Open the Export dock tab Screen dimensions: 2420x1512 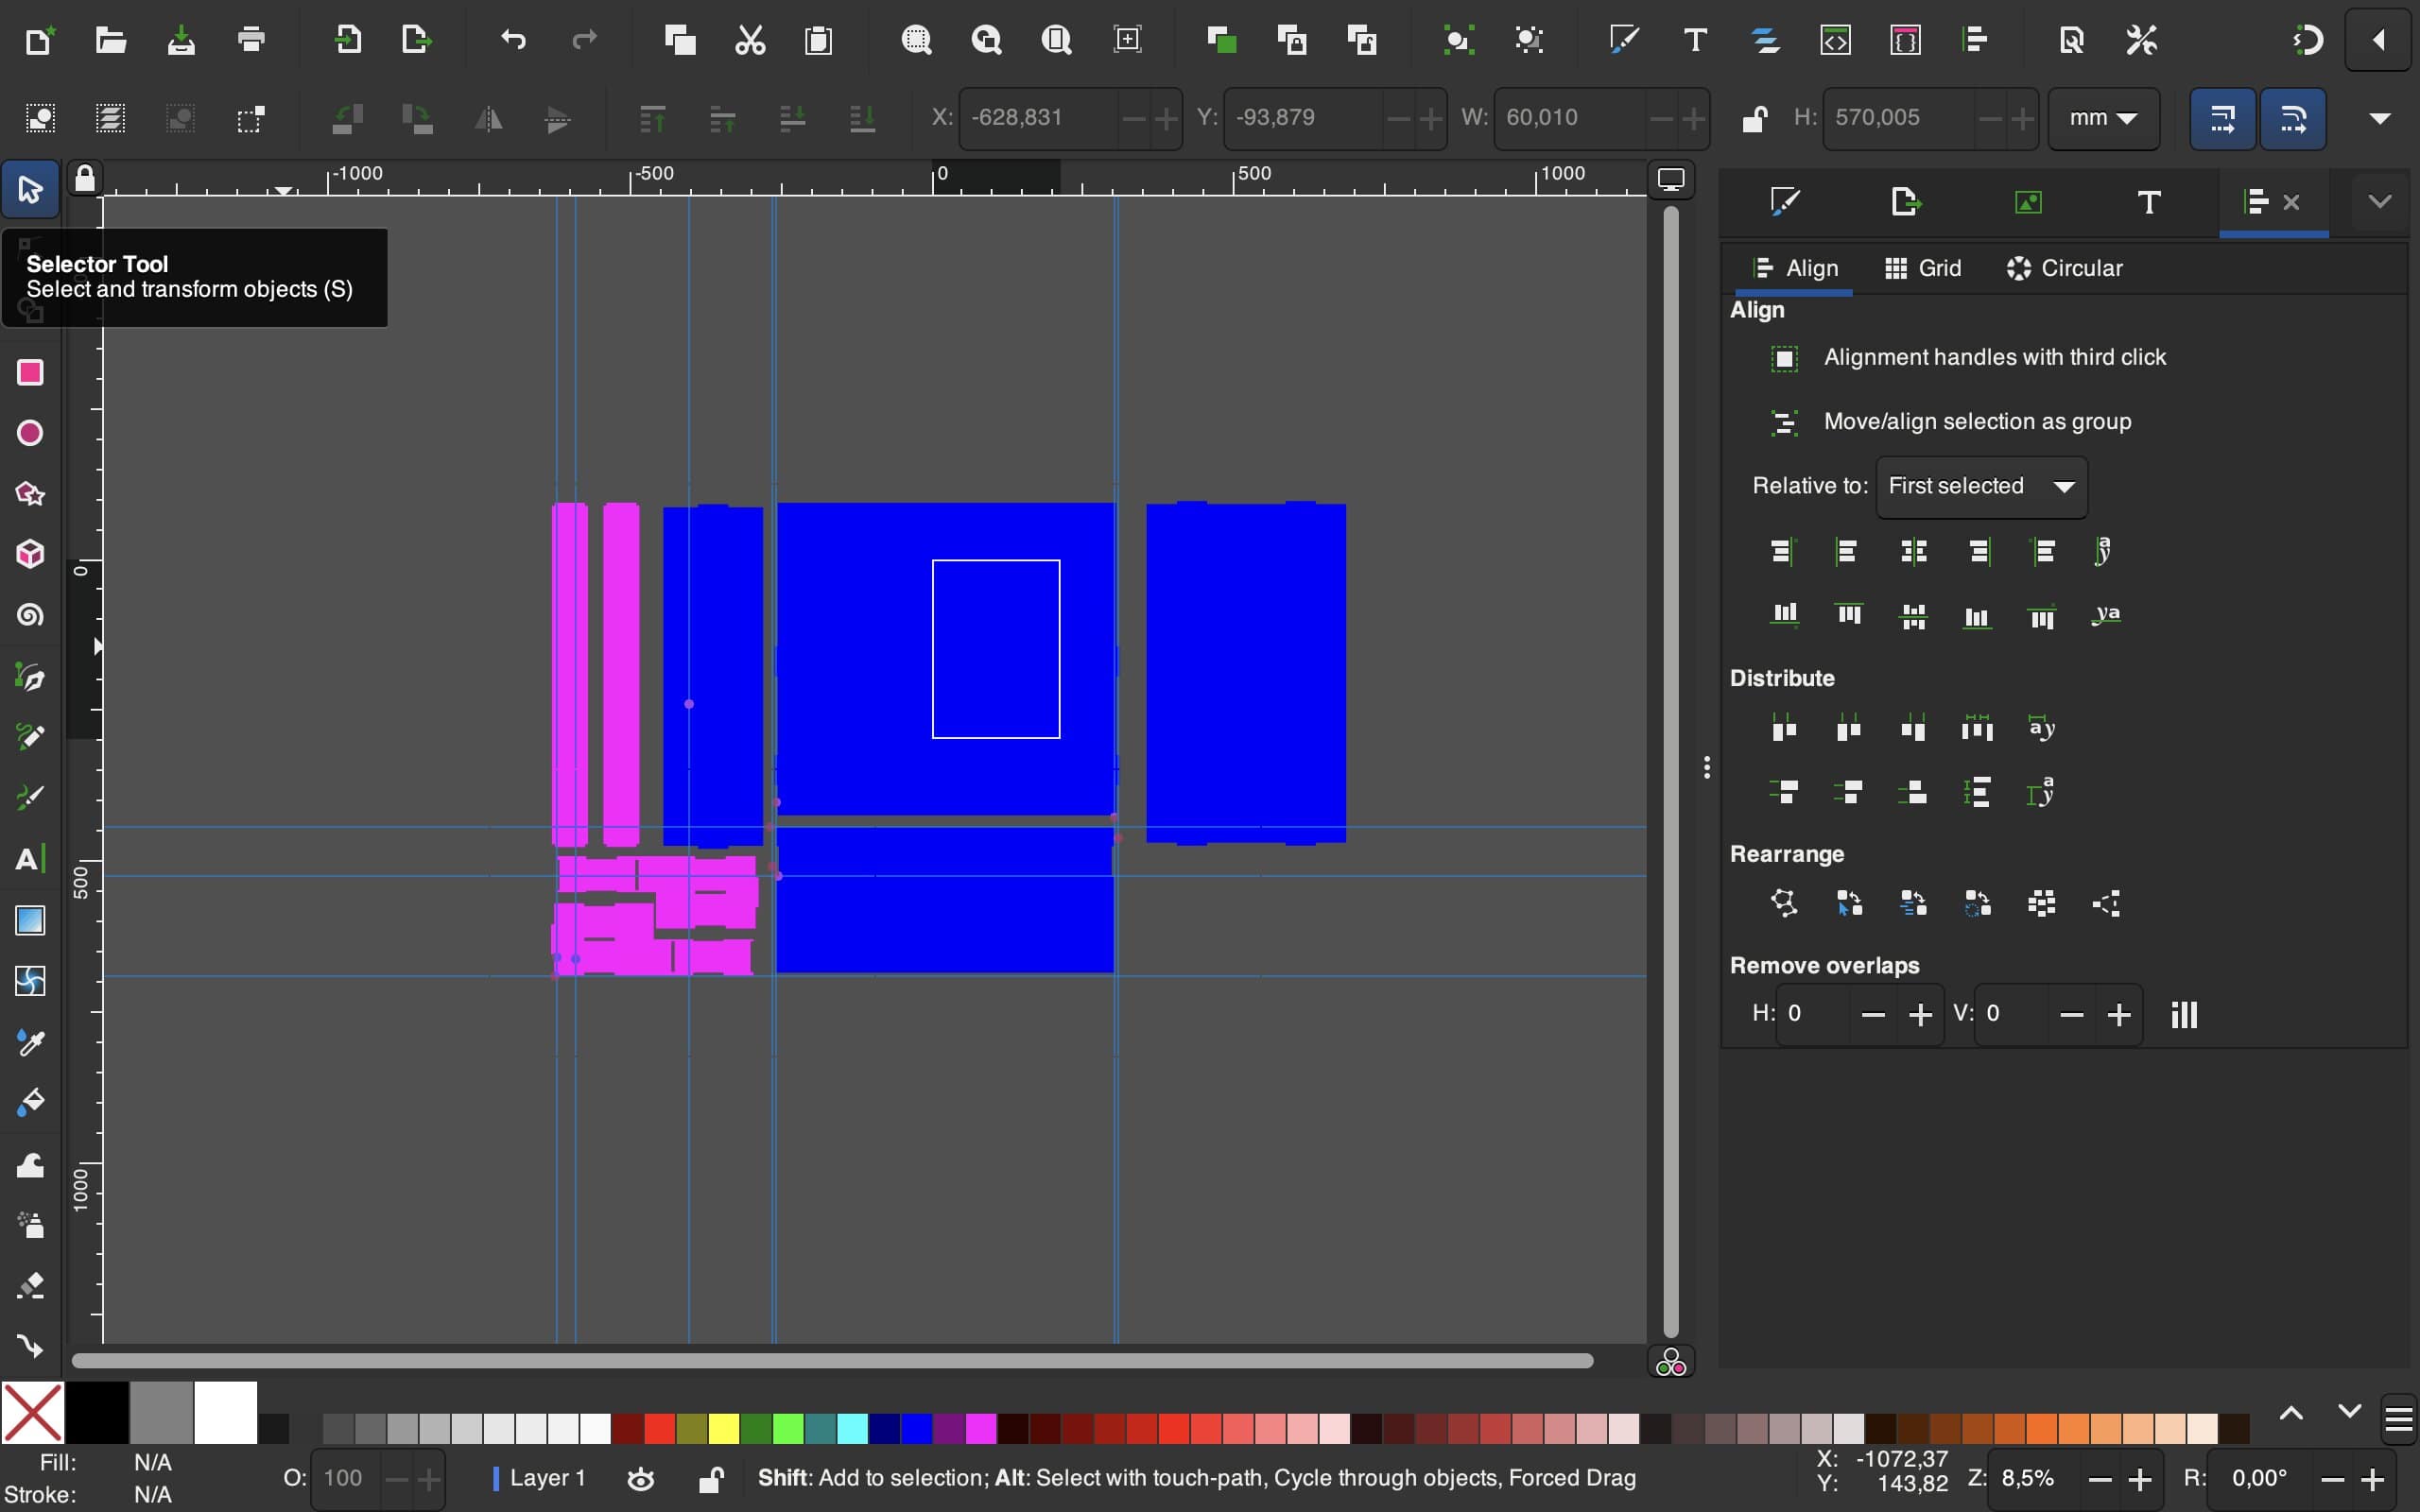(1907, 202)
